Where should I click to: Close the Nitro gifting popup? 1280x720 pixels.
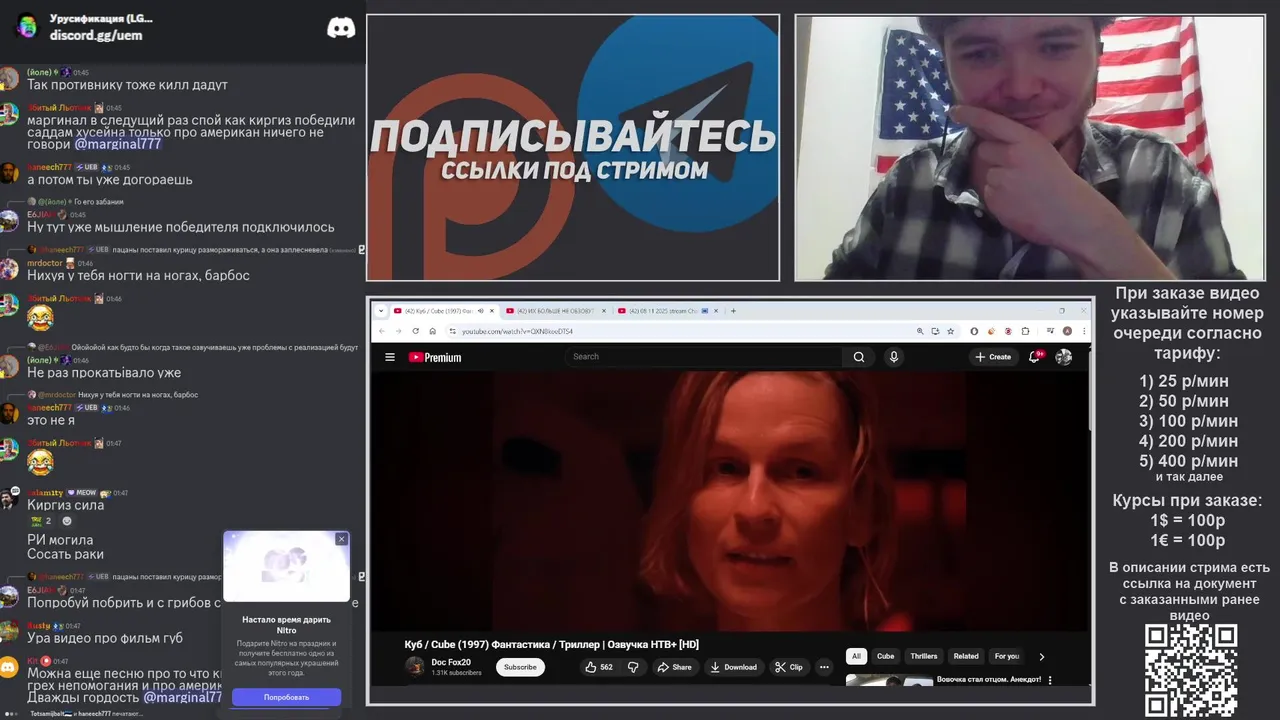pyautogui.click(x=341, y=539)
